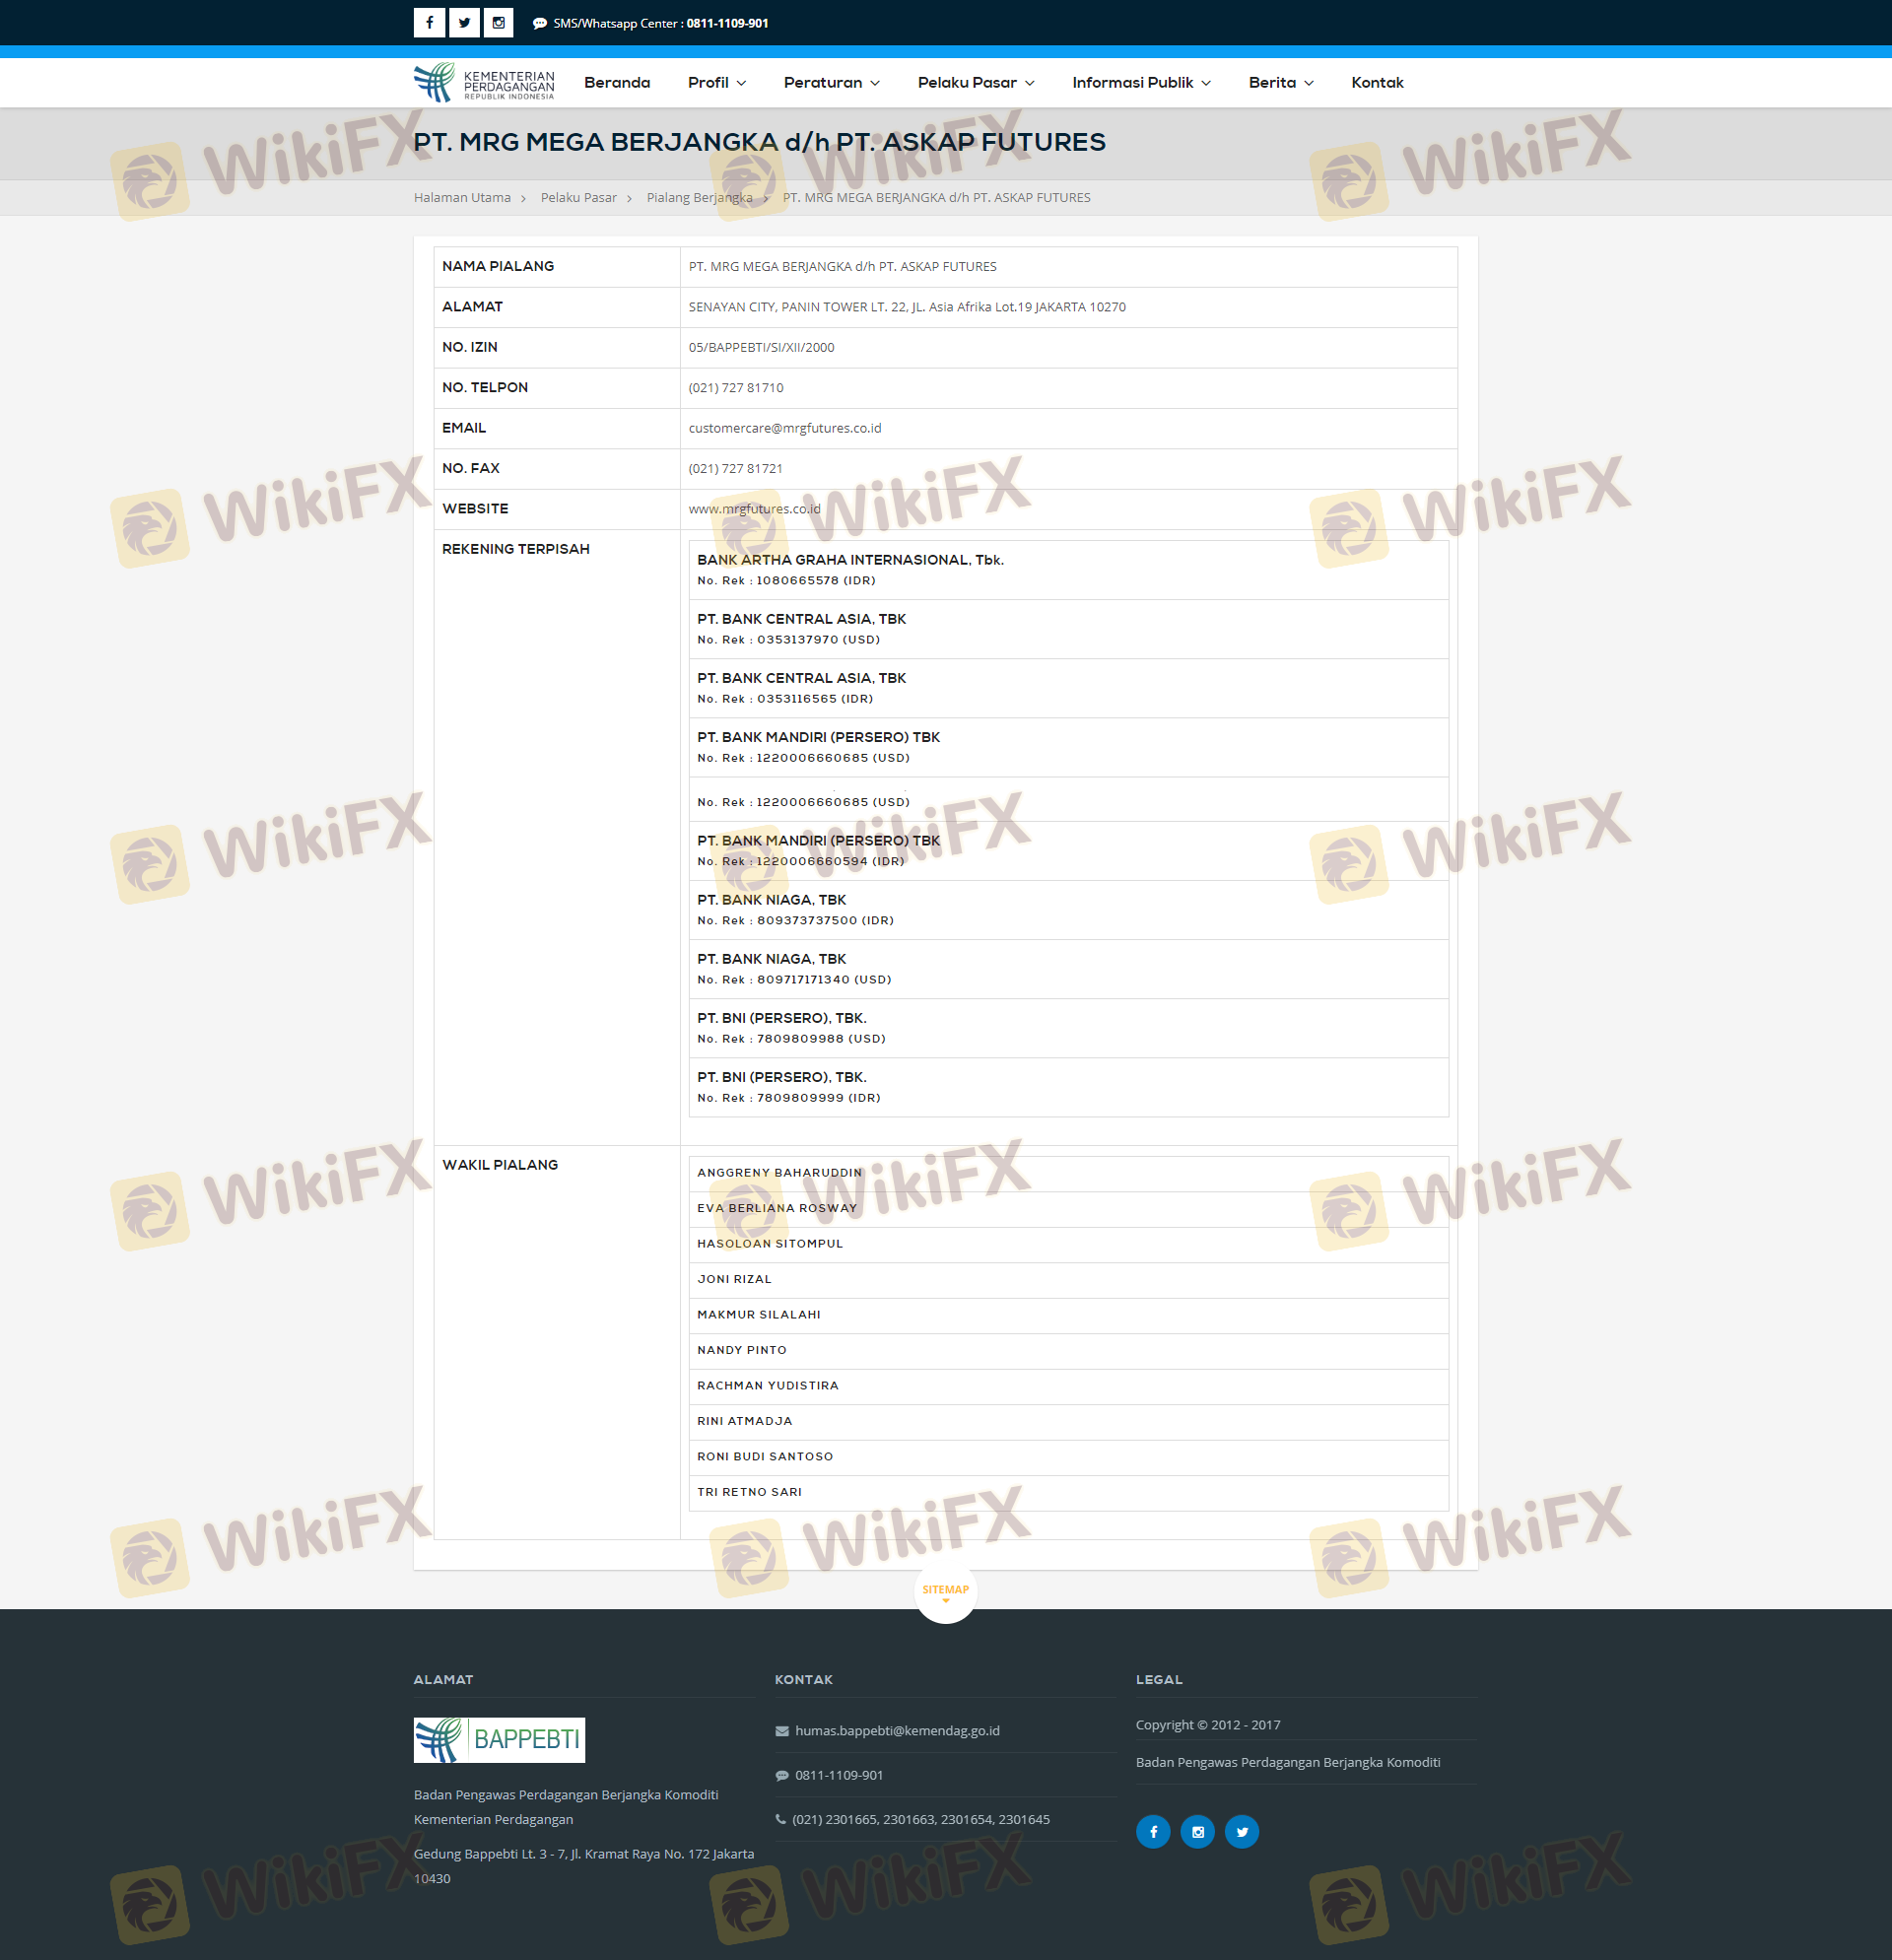This screenshot has height=1960, width=1892.
Task: Expand the Peraturan dropdown menu
Action: tap(831, 82)
